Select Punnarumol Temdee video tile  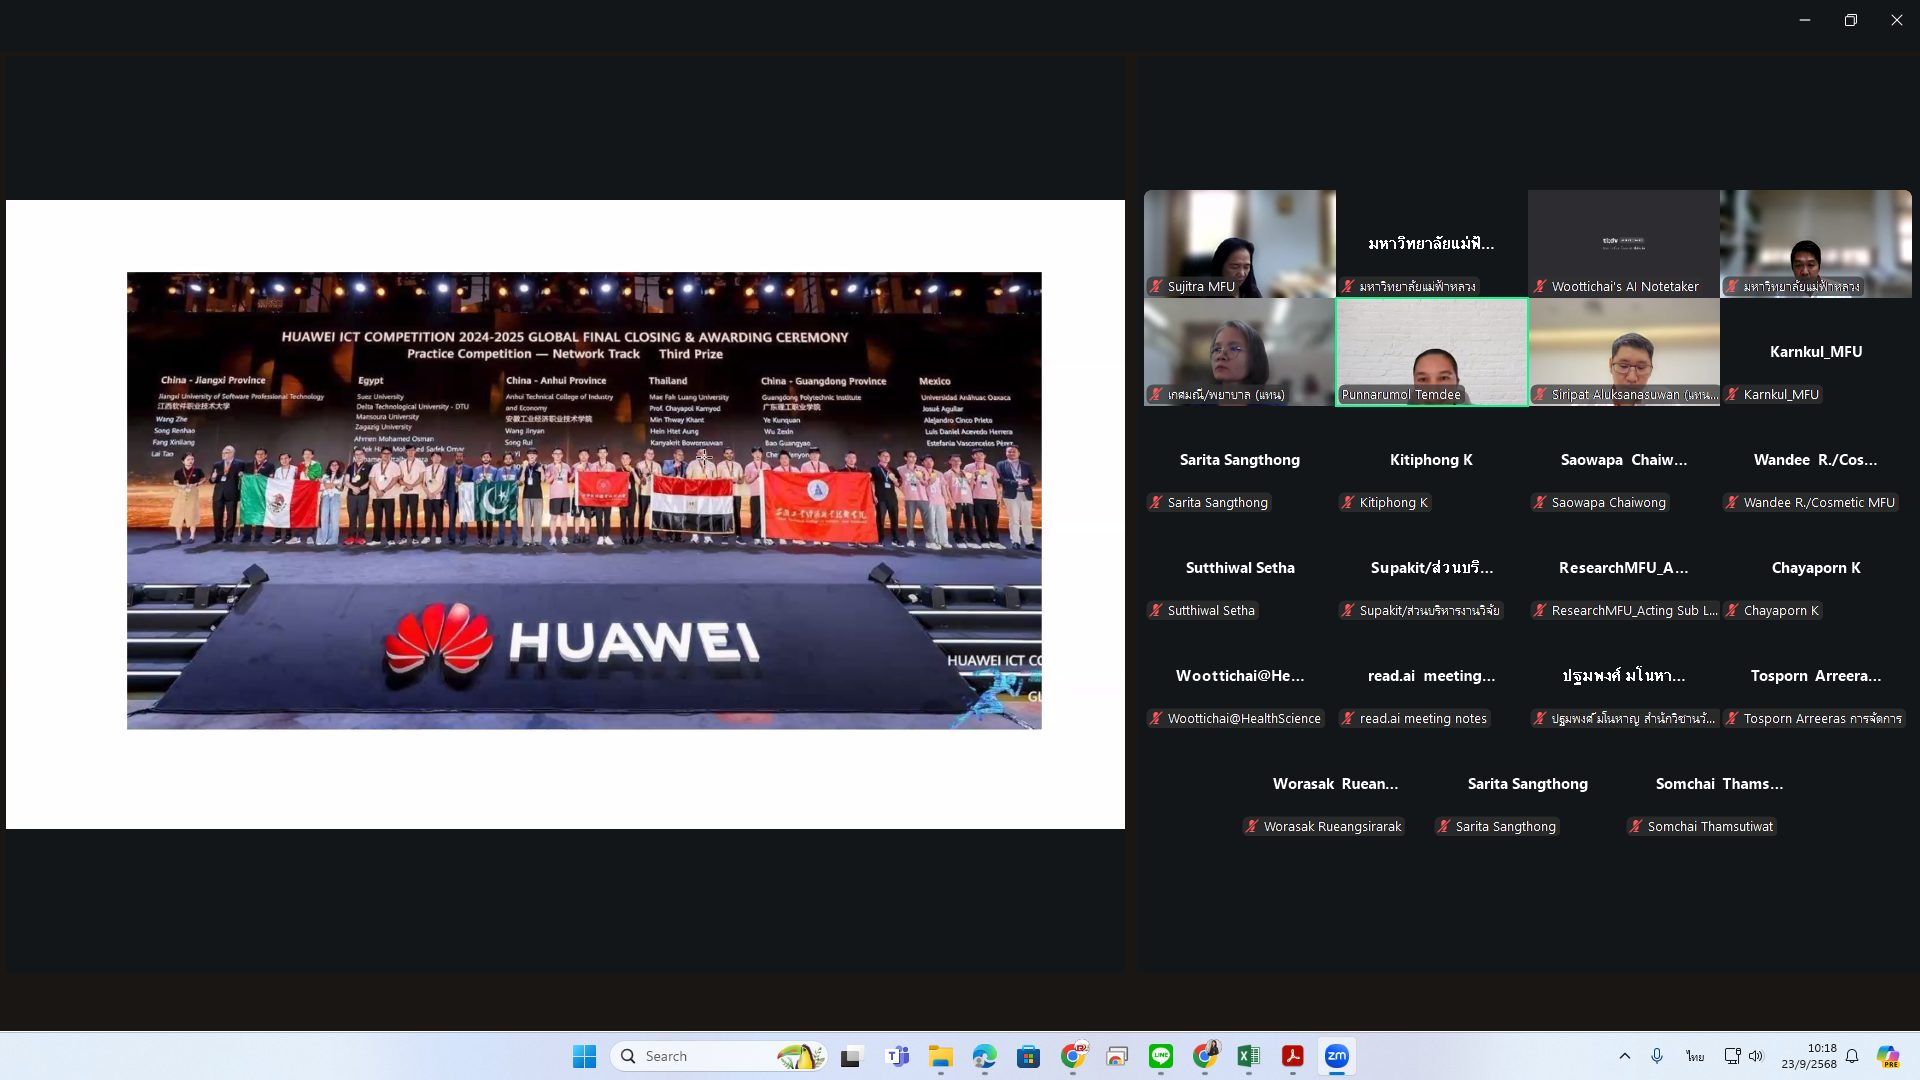coord(1431,350)
